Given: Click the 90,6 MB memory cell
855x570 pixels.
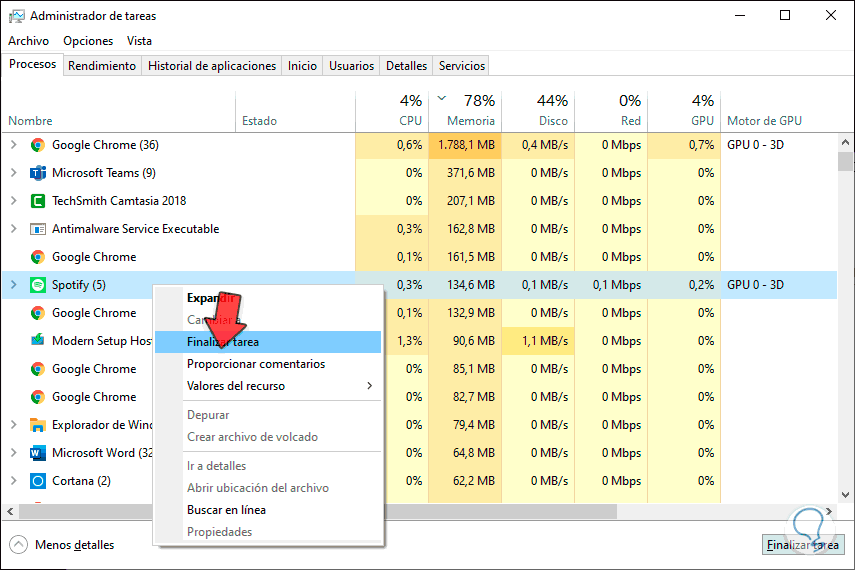Looking at the screenshot, I should pos(465,341).
